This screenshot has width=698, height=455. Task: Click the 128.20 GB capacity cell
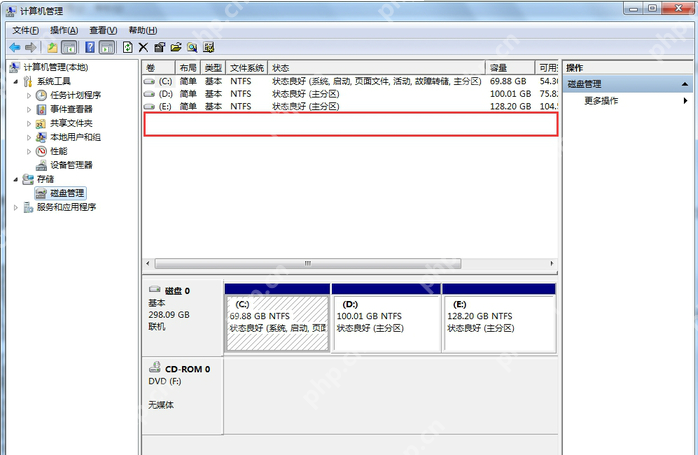click(x=511, y=106)
